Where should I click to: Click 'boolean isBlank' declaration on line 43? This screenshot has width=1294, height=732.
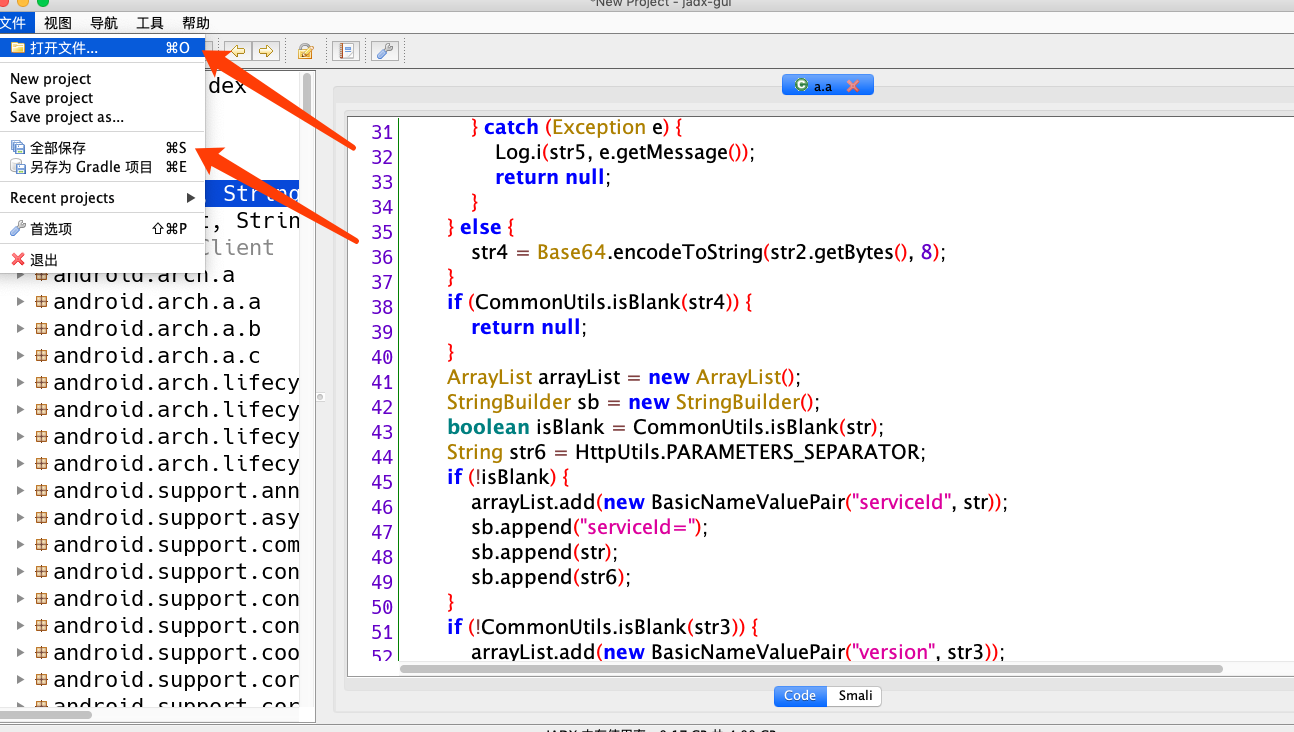[x=526, y=427]
